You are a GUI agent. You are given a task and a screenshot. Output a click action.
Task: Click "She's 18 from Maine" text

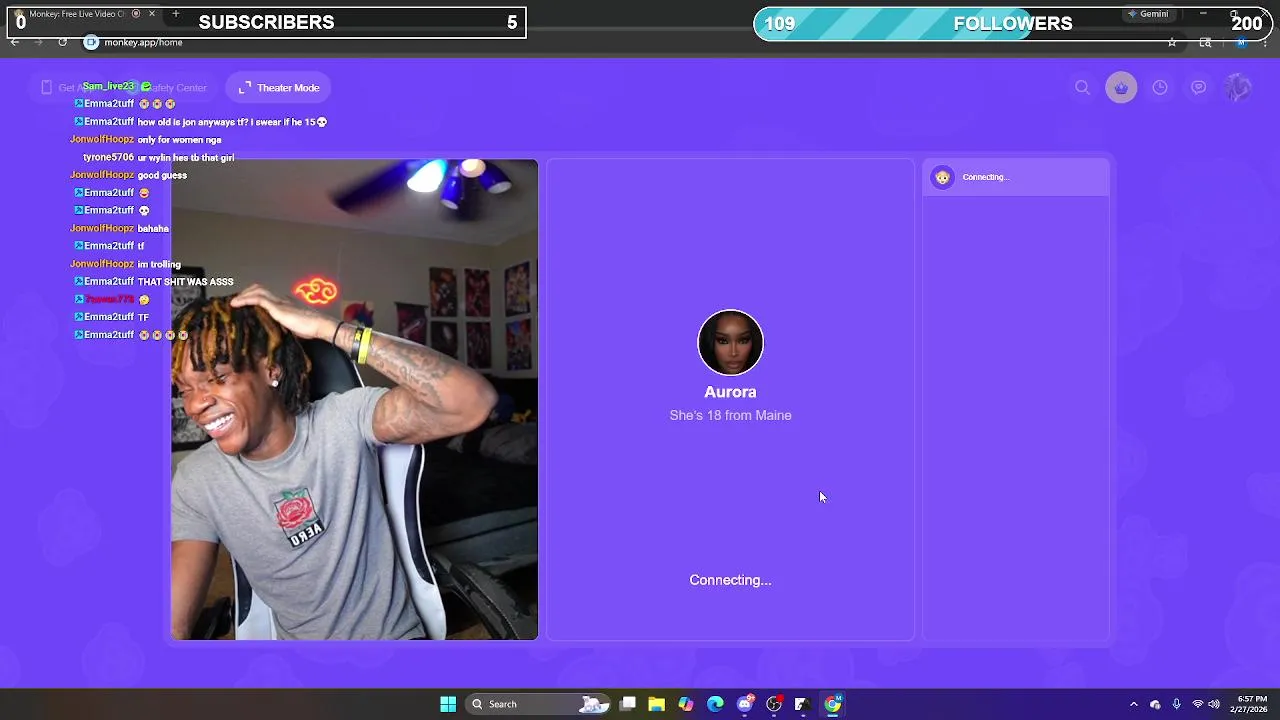click(730, 415)
